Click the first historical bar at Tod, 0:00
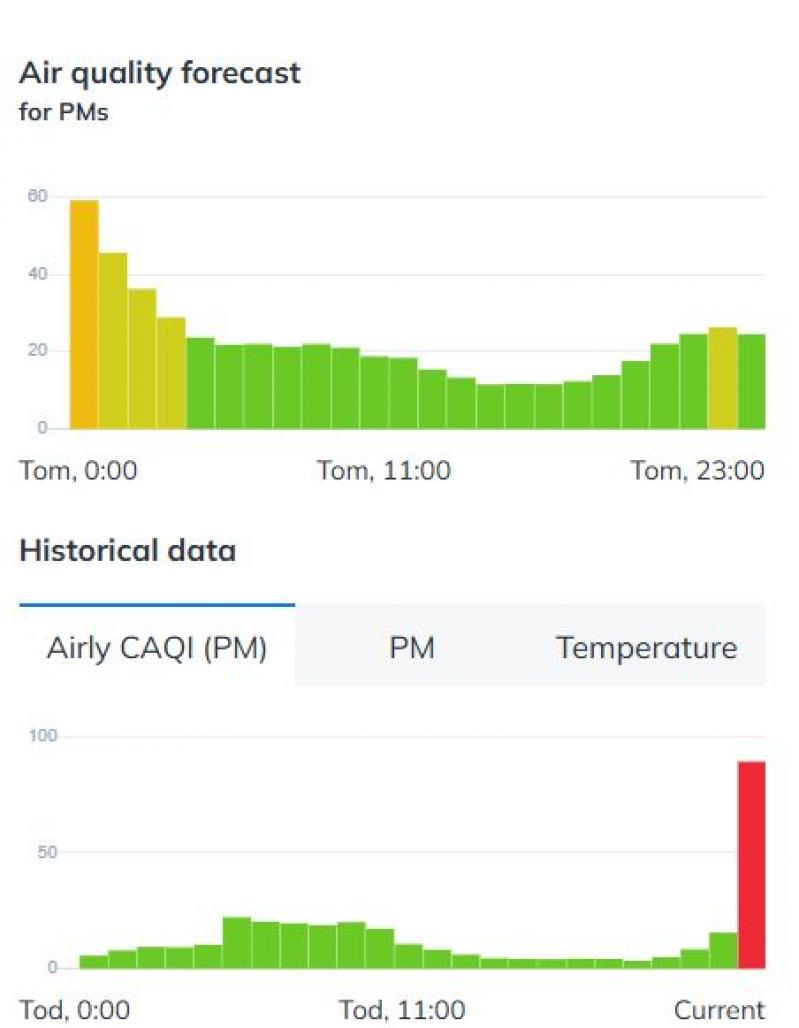This screenshot has width=799, height=1028. pyautogui.click(x=94, y=961)
